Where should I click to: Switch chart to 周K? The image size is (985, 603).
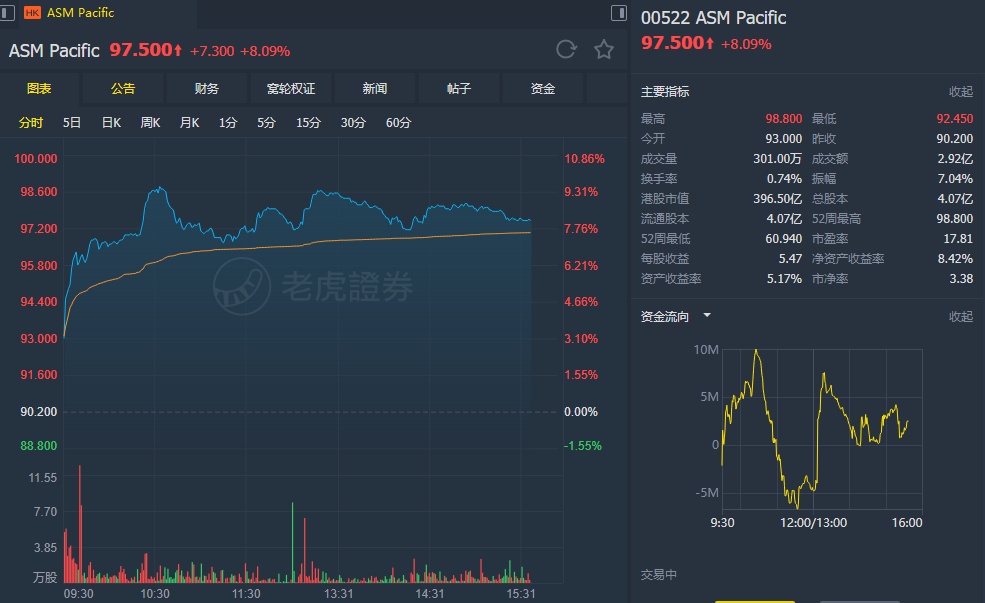click(150, 122)
